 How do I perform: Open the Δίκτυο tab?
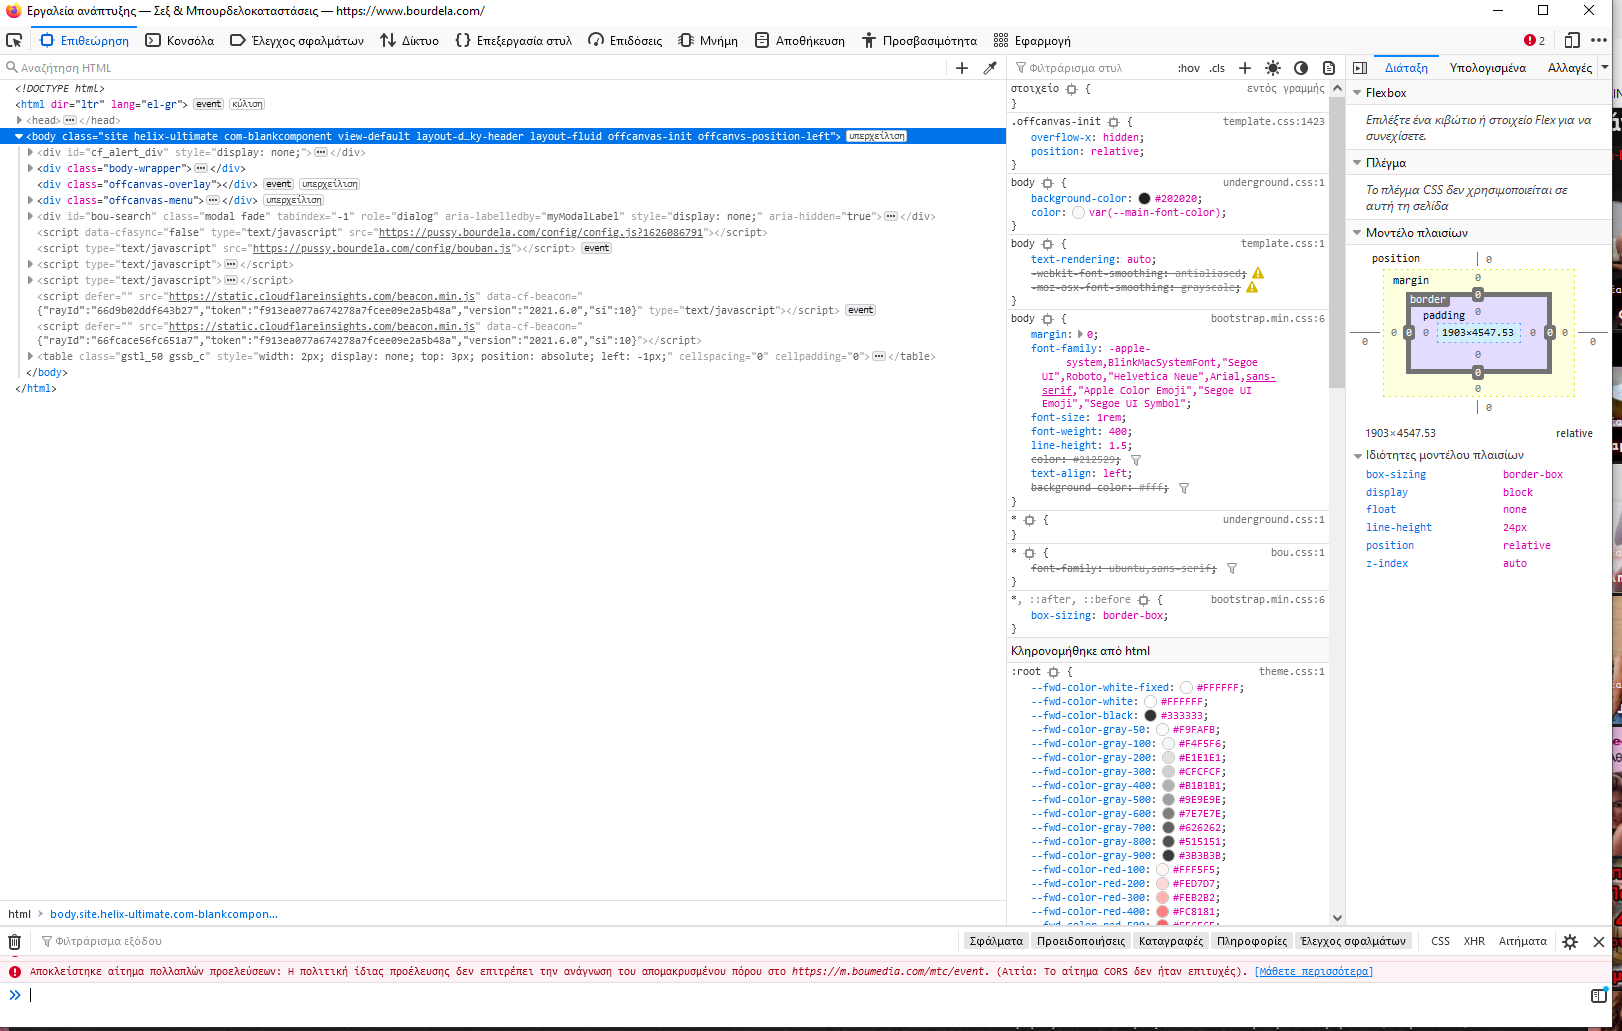coord(410,41)
